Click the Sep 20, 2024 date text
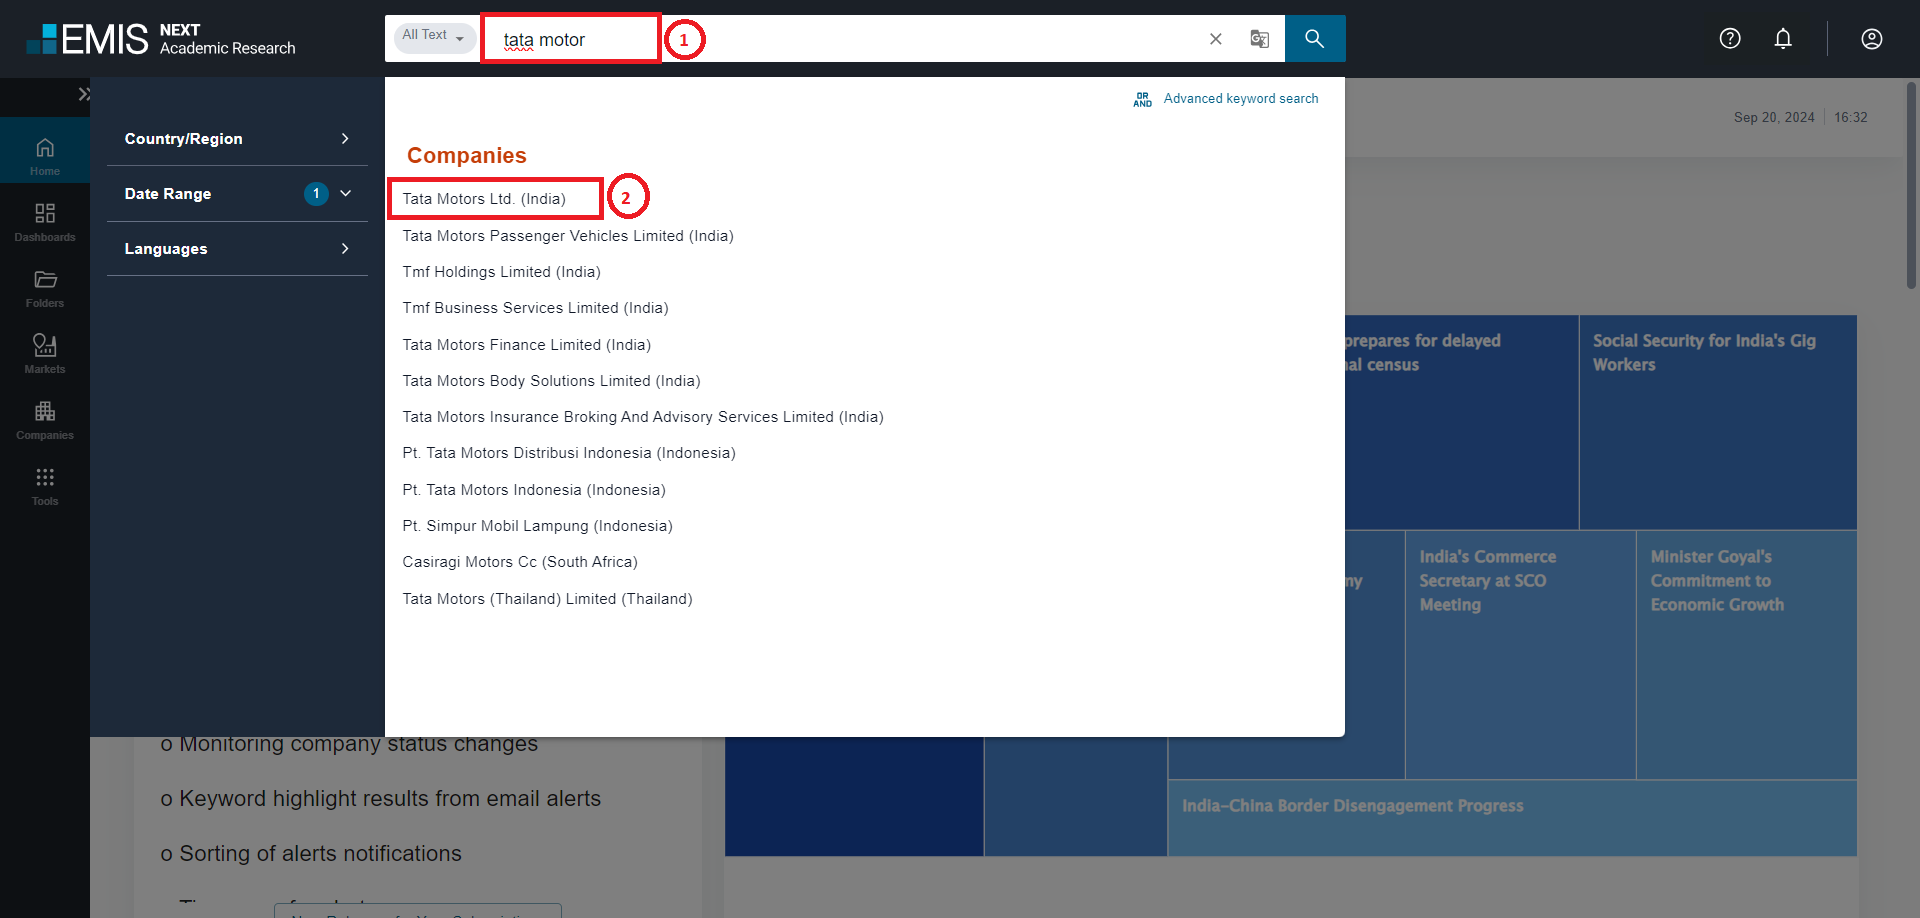Viewport: 1920px width, 918px height. tap(1774, 117)
